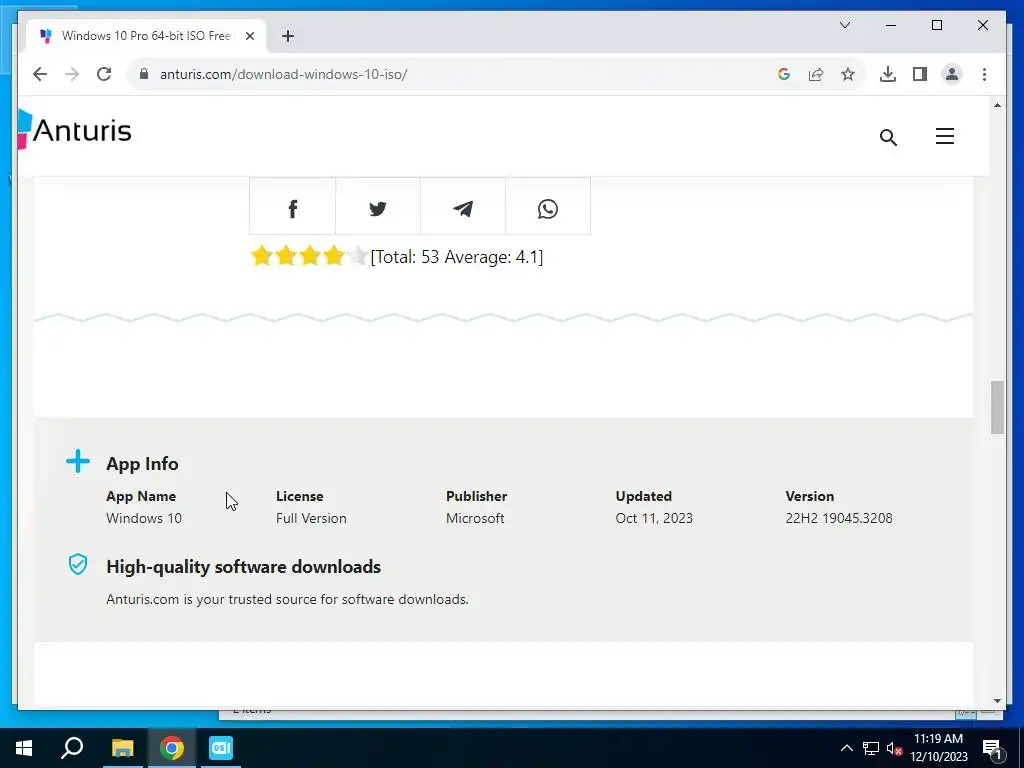This screenshot has width=1024, height=768.
Task: Open the Anturis hamburger menu
Action: [944, 136]
